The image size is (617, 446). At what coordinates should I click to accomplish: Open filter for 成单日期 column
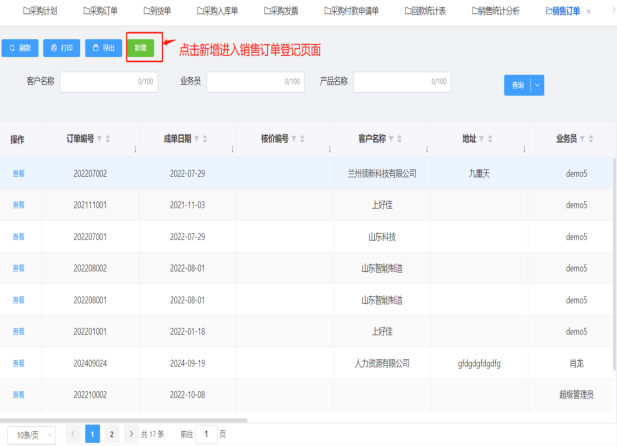click(x=197, y=139)
